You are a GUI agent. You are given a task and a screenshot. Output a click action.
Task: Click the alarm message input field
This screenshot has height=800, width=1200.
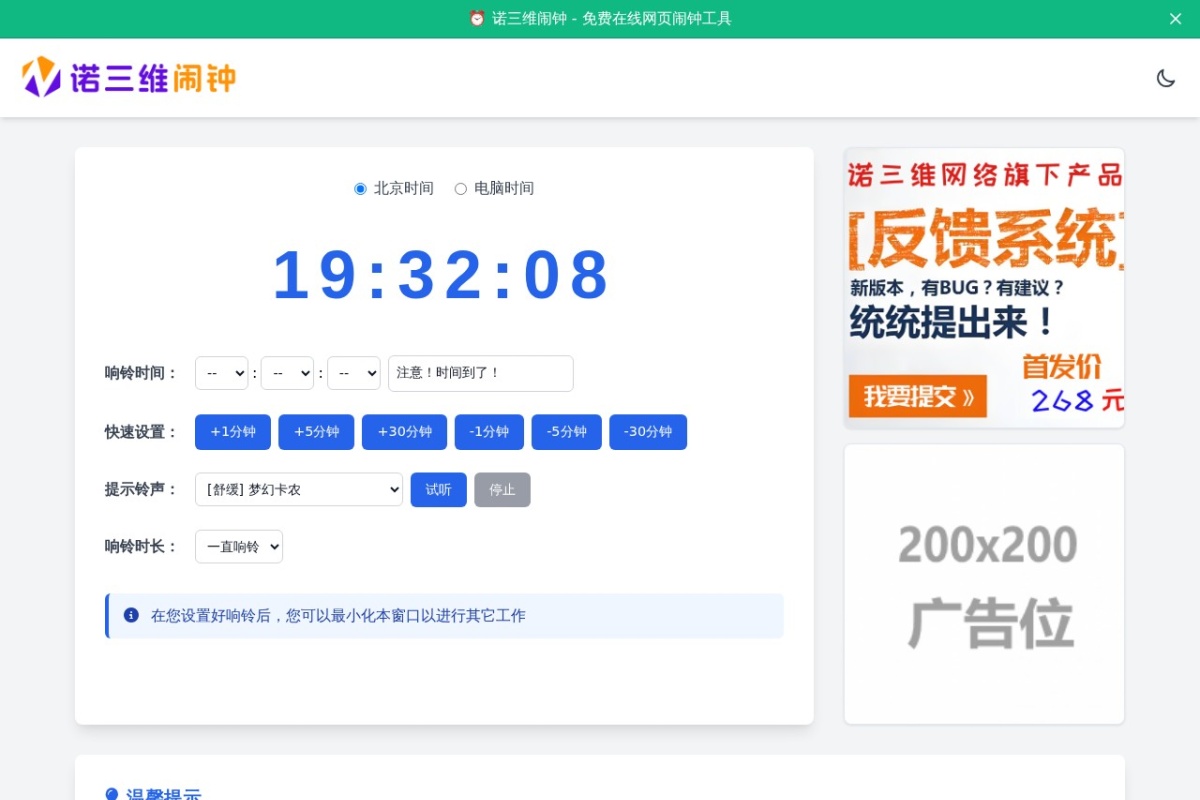click(480, 373)
